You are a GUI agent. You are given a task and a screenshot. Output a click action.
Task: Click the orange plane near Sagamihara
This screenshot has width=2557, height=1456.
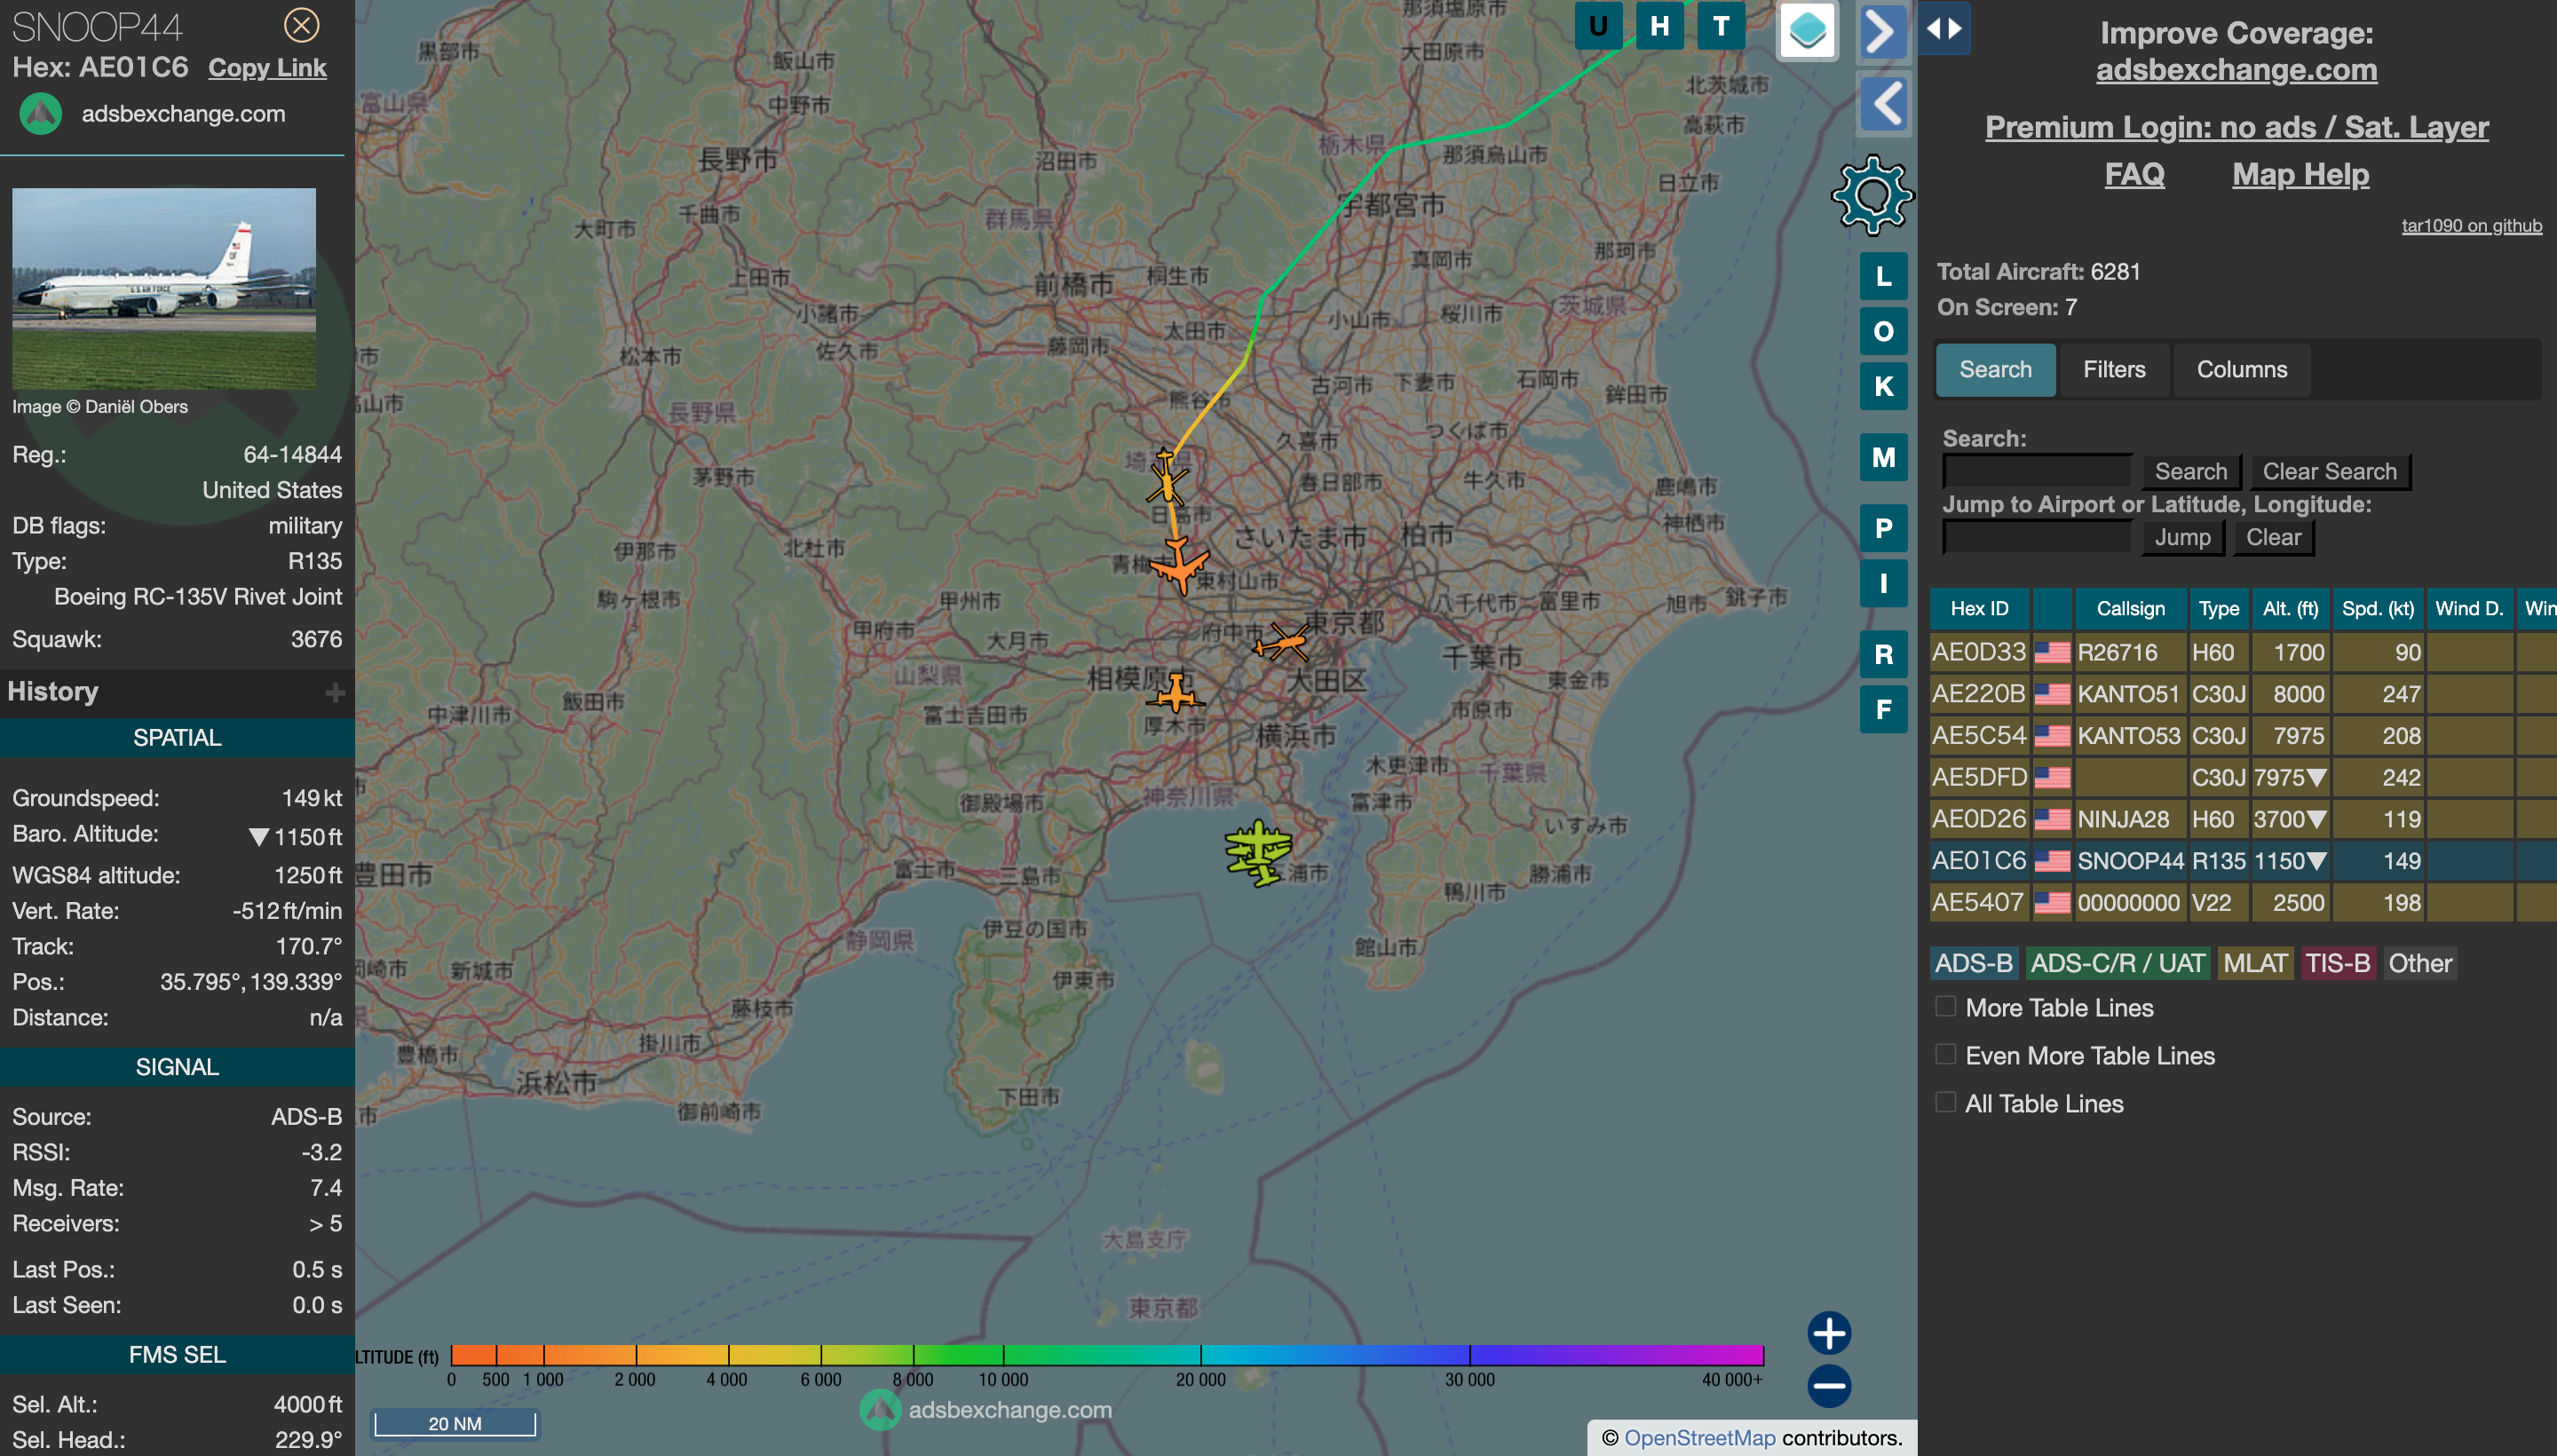(x=1175, y=693)
